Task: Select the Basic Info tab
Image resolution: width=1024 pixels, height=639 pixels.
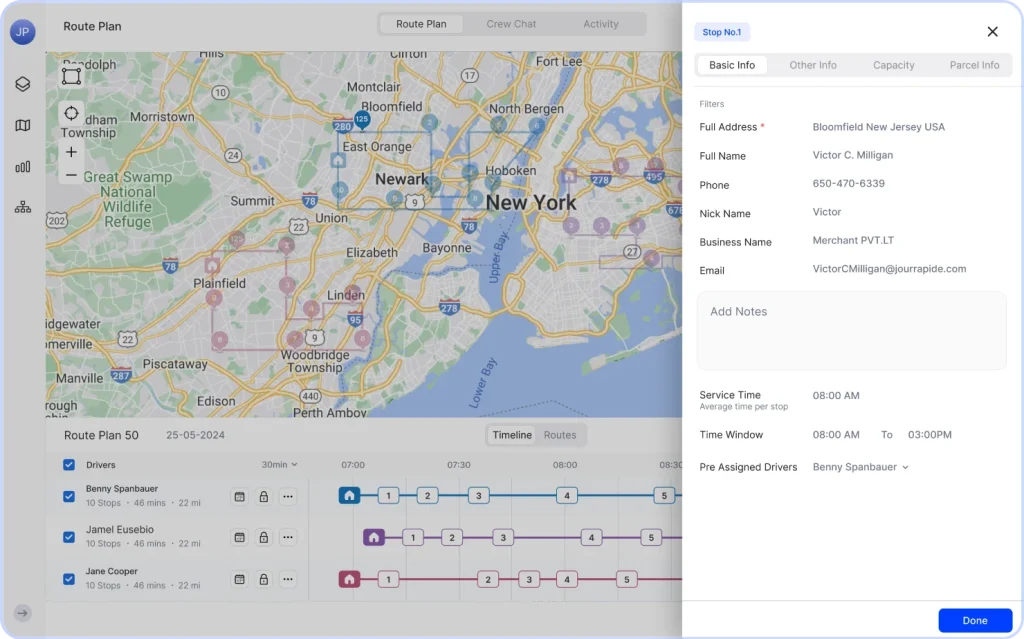Action: click(732, 65)
